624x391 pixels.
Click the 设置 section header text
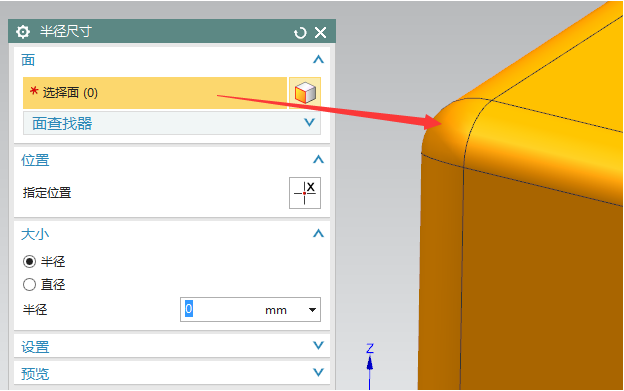tap(35, 347)
